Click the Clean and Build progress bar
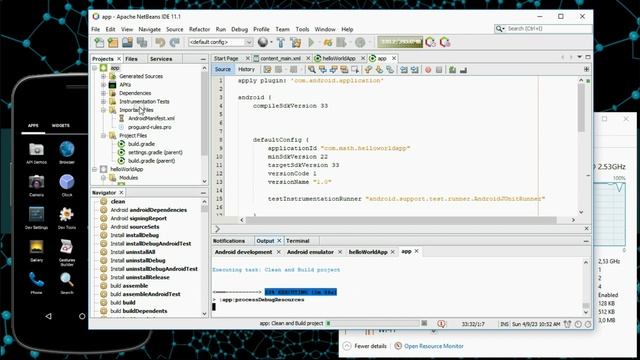Viewport: 640px width, 360px height. pos(372,323)
